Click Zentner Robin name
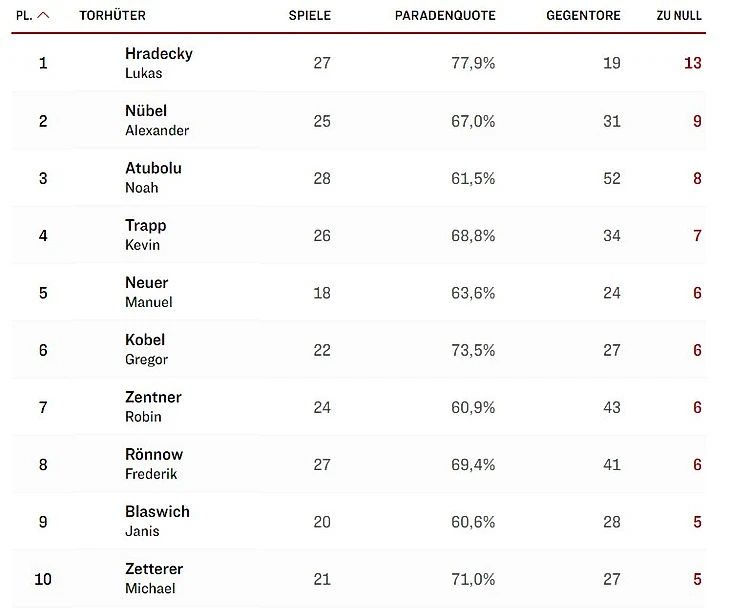Screen dimensions: 730x615 pos(153,407)
